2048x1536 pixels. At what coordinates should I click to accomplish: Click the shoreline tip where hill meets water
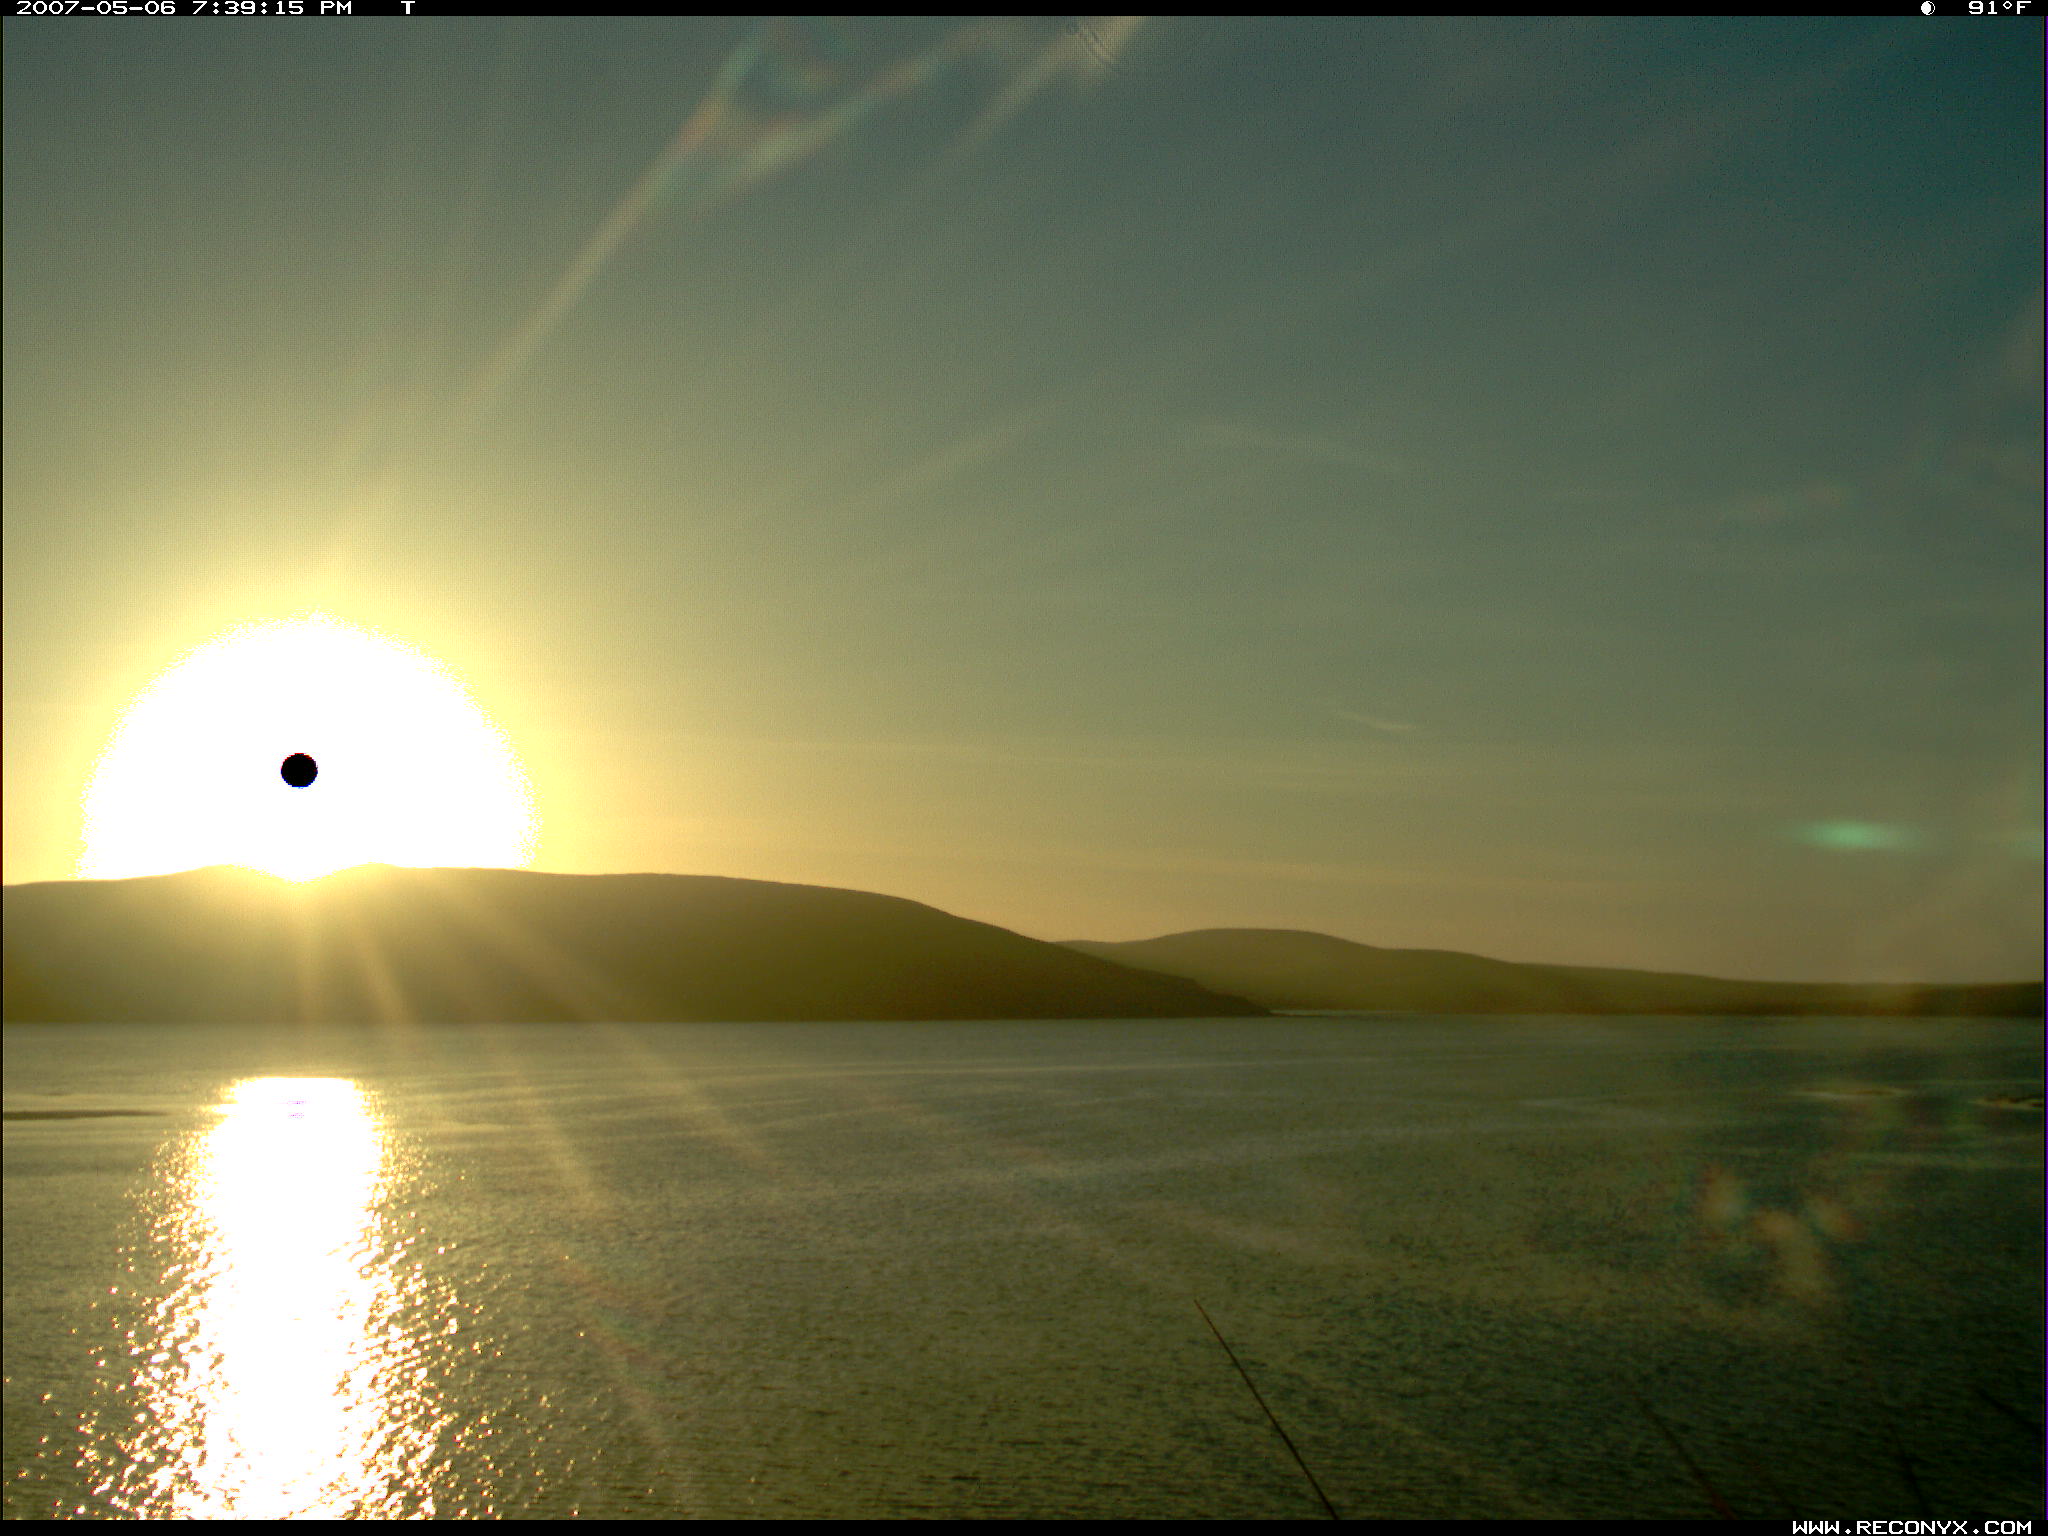coord(1262,1012)
